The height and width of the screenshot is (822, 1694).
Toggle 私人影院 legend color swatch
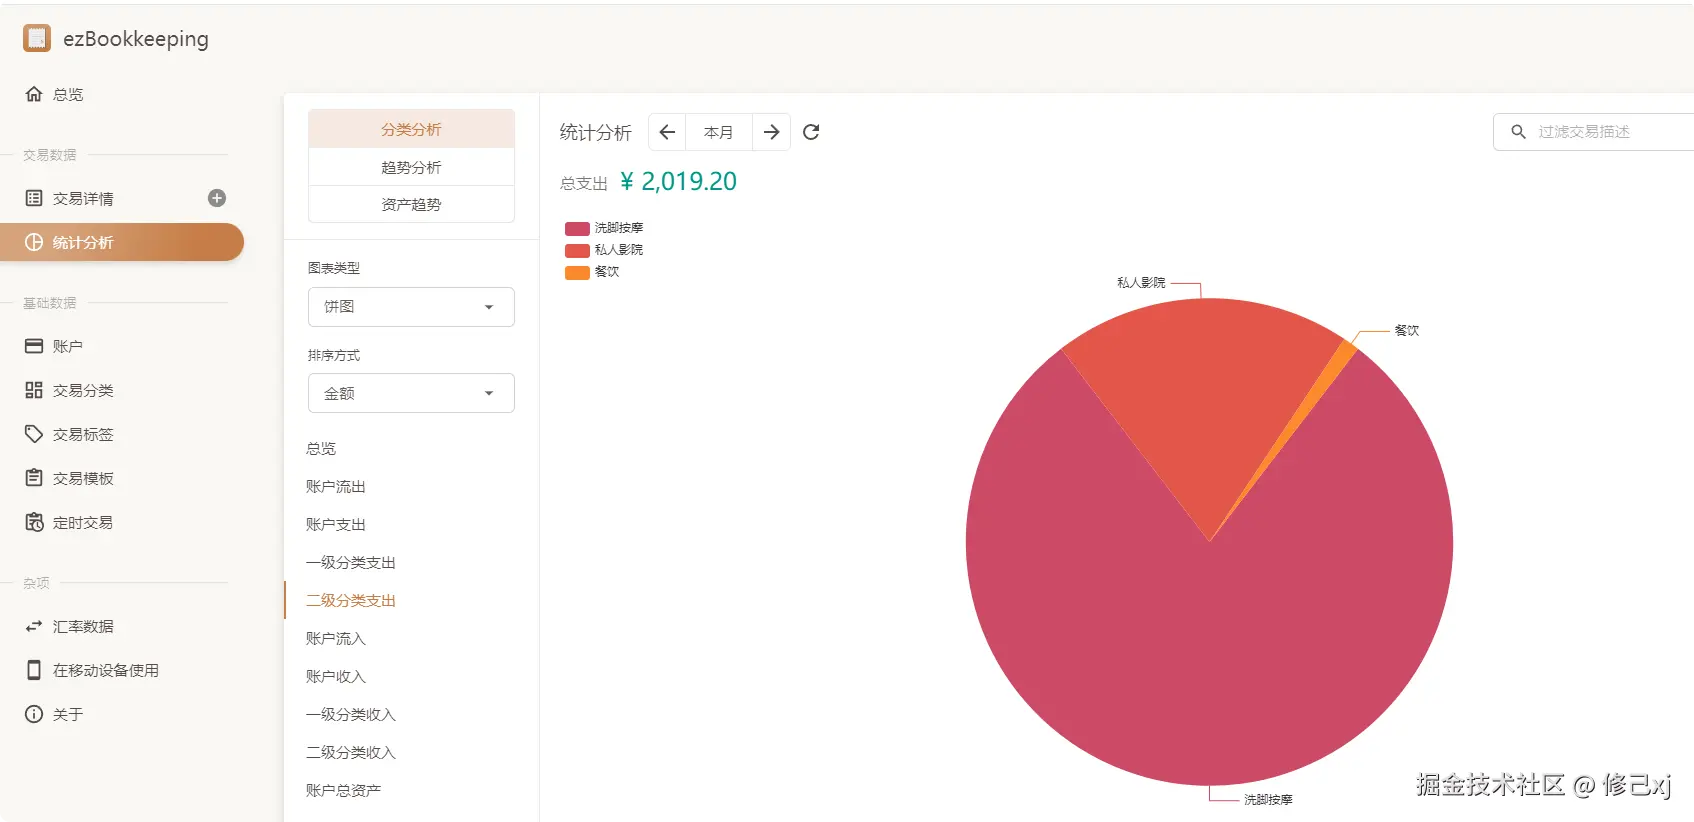coord(577,250)
